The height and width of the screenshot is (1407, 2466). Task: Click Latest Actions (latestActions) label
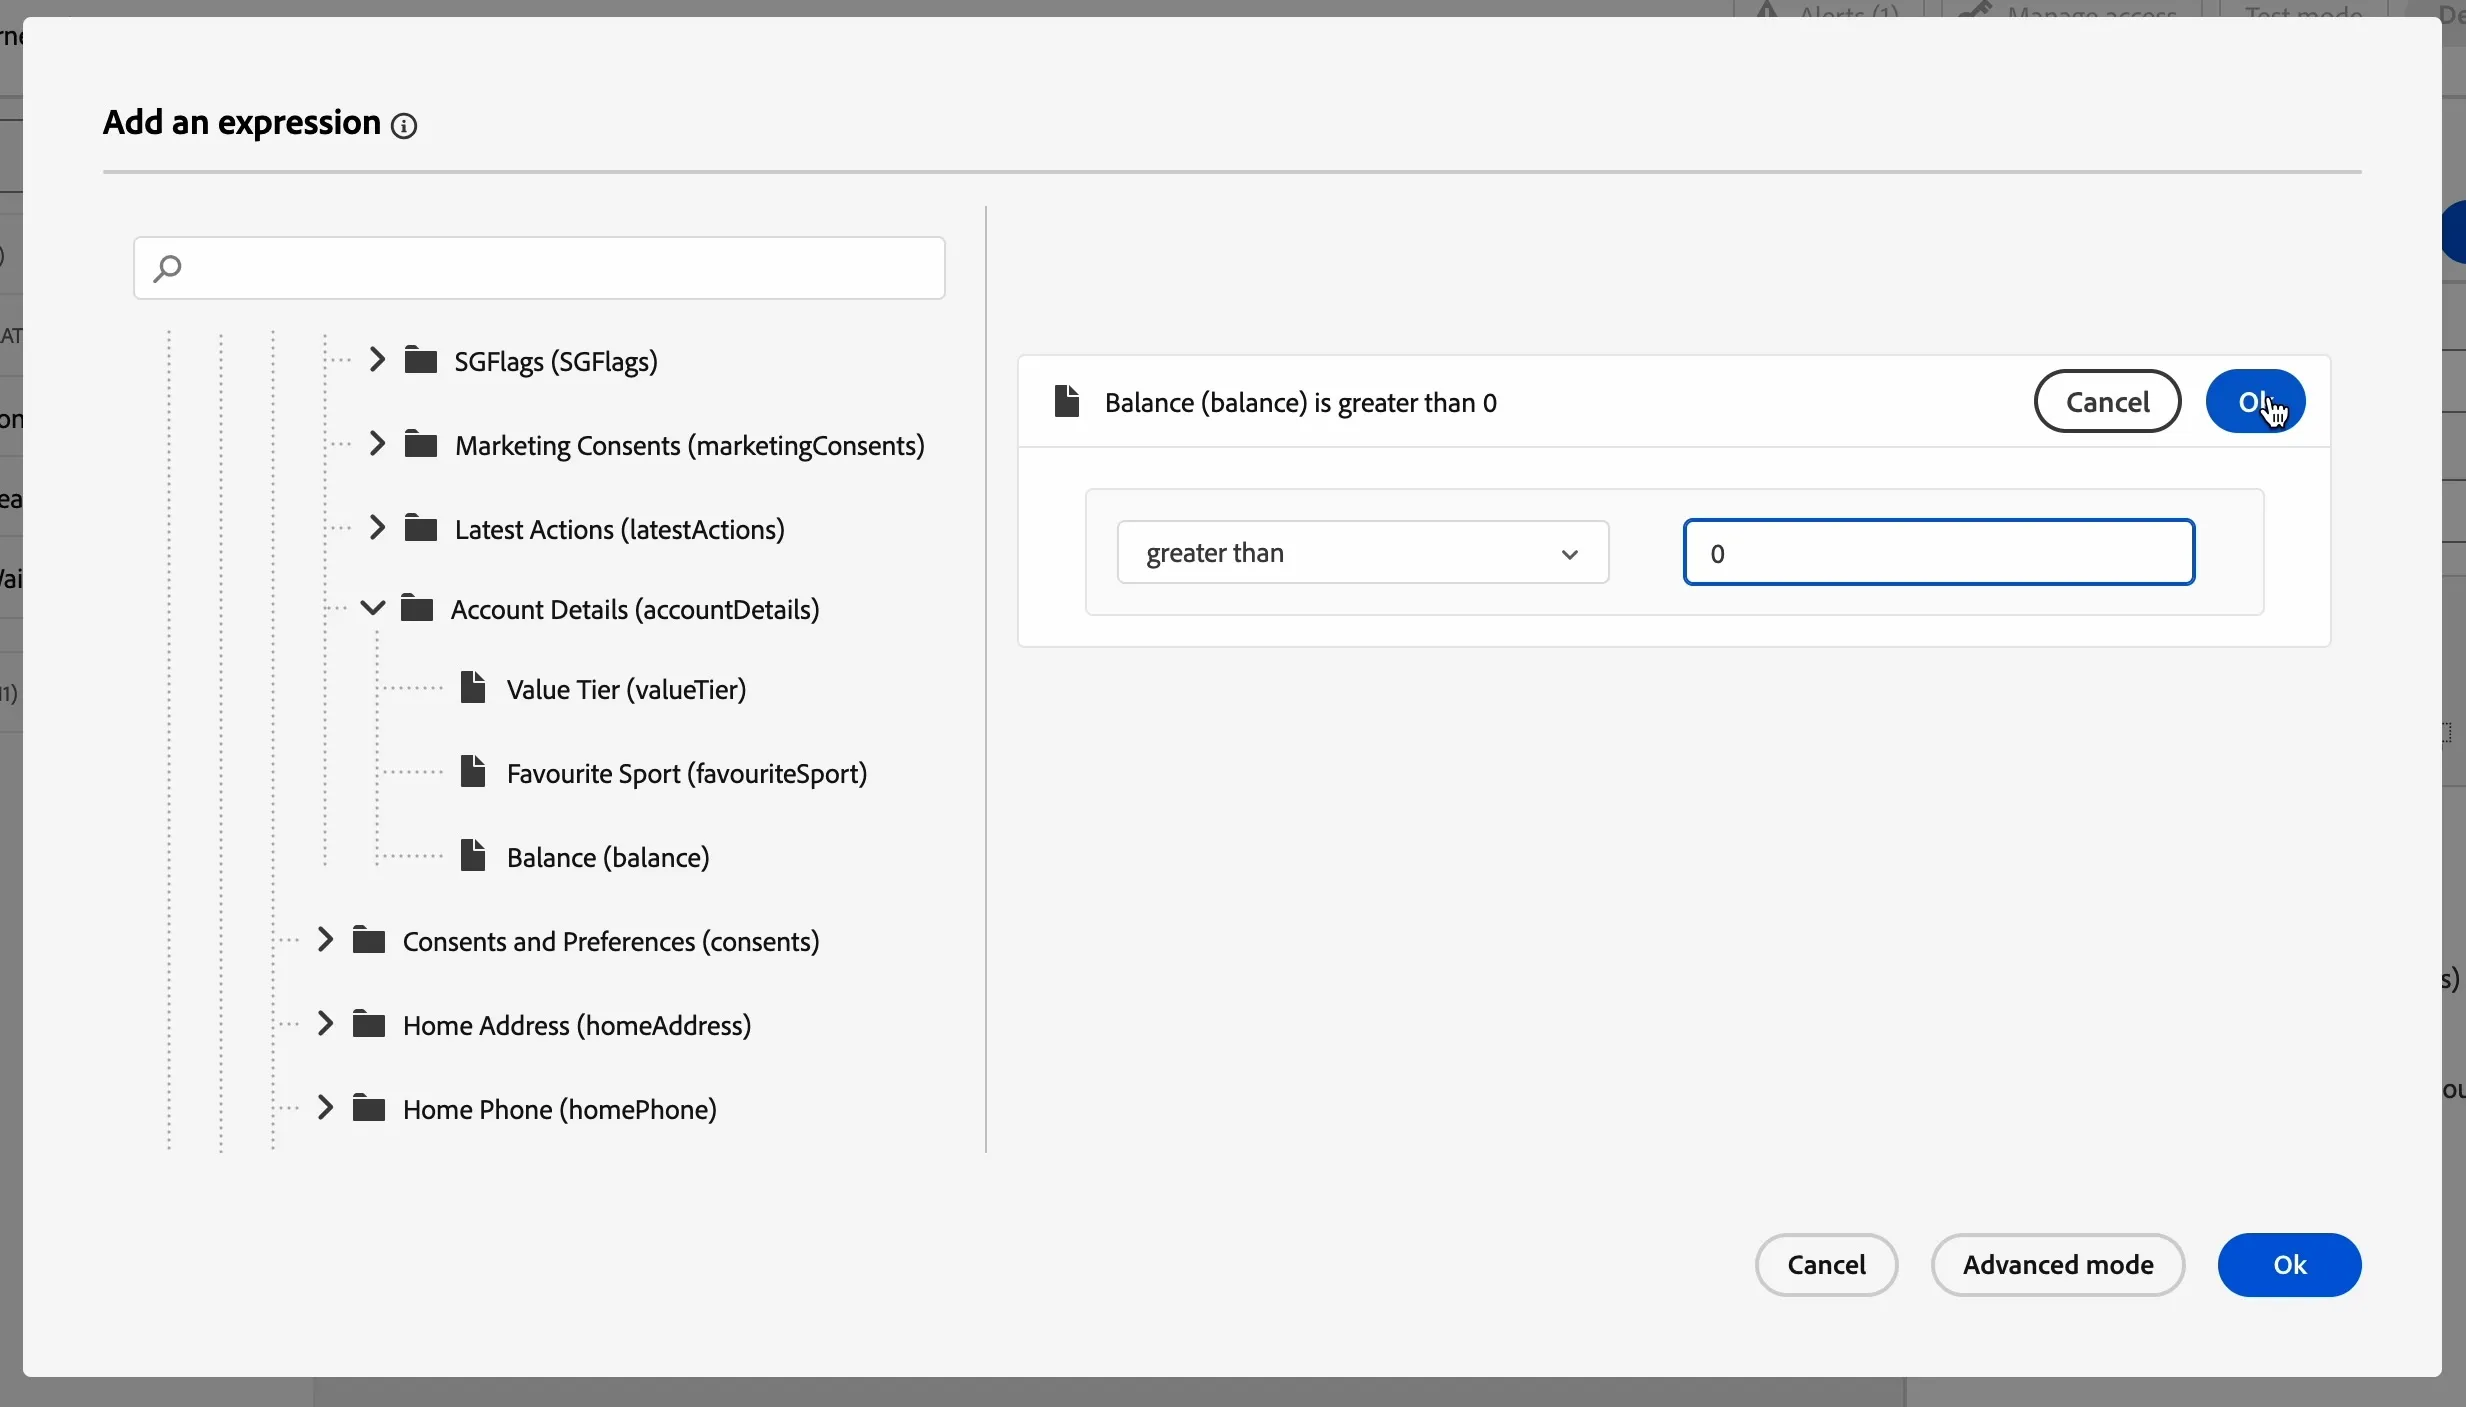click(x=620, y=529)
